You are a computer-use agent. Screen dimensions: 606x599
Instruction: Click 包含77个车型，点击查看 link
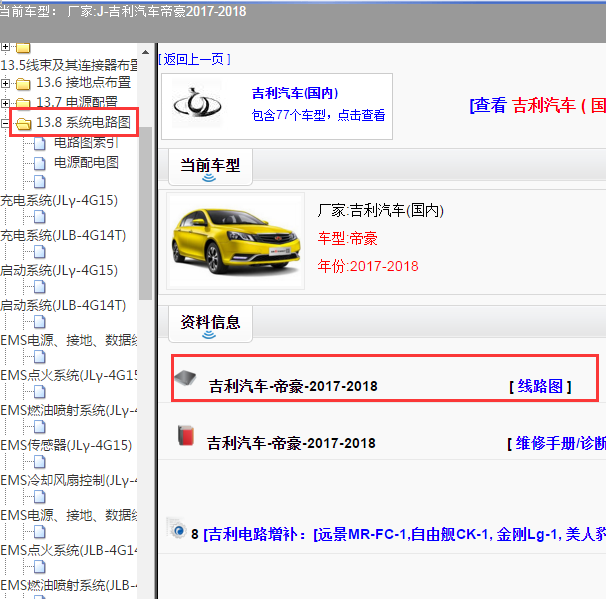coord(318,115)
